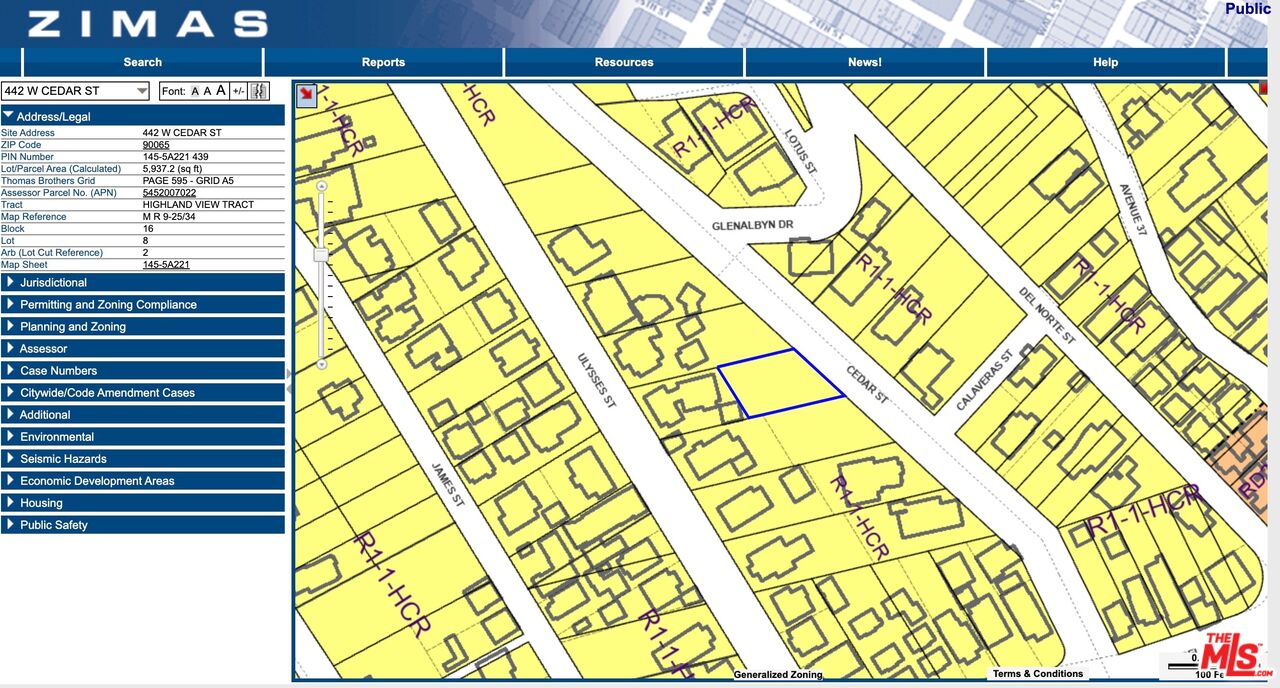This screenshot has height=688, width=1280.
Task: Click the ZIP Code 90065 link
Action: click(x=156, y=145)
